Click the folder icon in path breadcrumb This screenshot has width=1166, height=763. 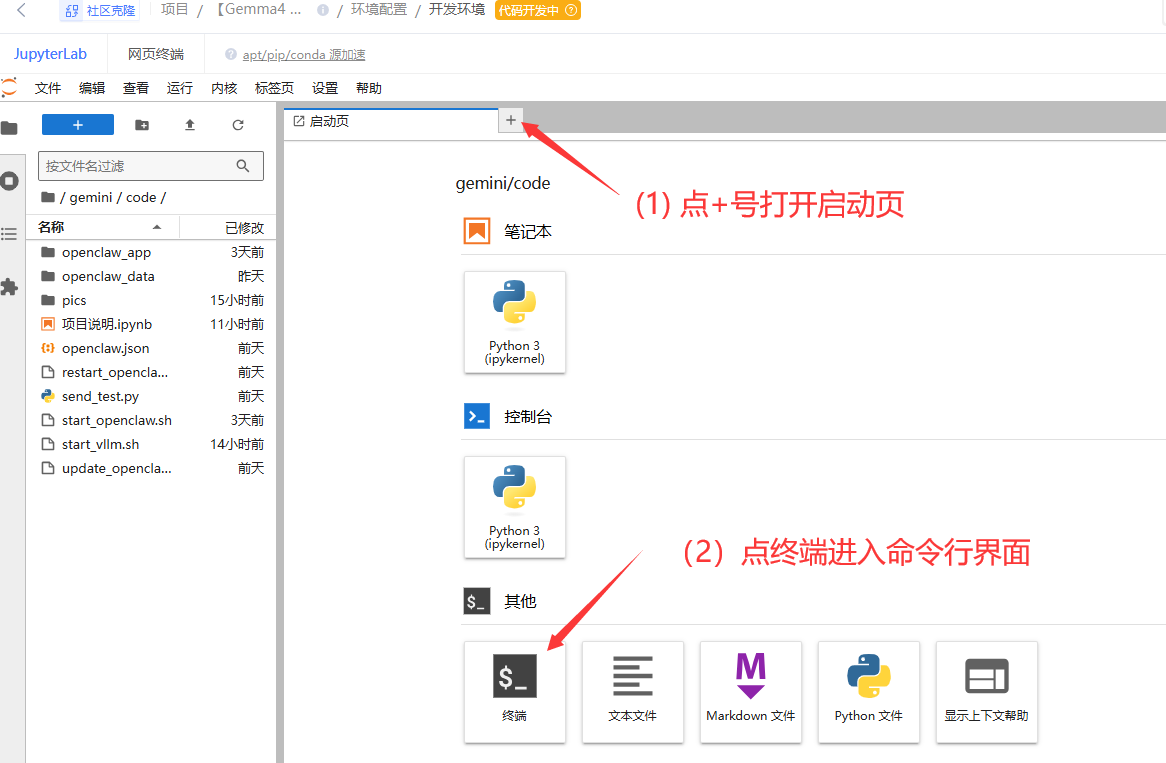pyautogui.click(x=48, y=197)
